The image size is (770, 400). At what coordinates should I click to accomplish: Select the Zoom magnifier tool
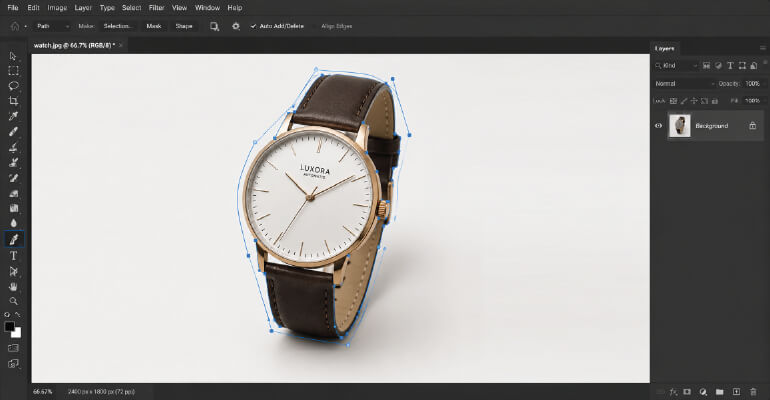13,301
